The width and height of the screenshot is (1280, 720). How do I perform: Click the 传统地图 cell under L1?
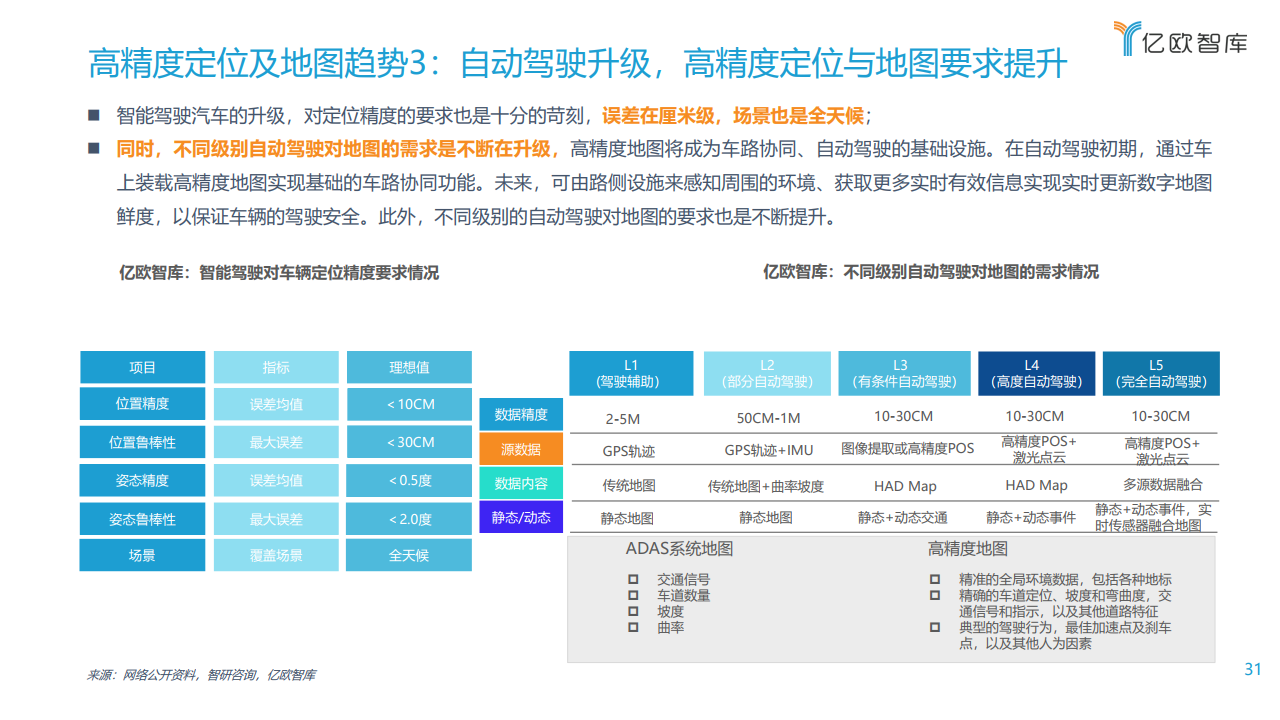click(x=628, y=486)
